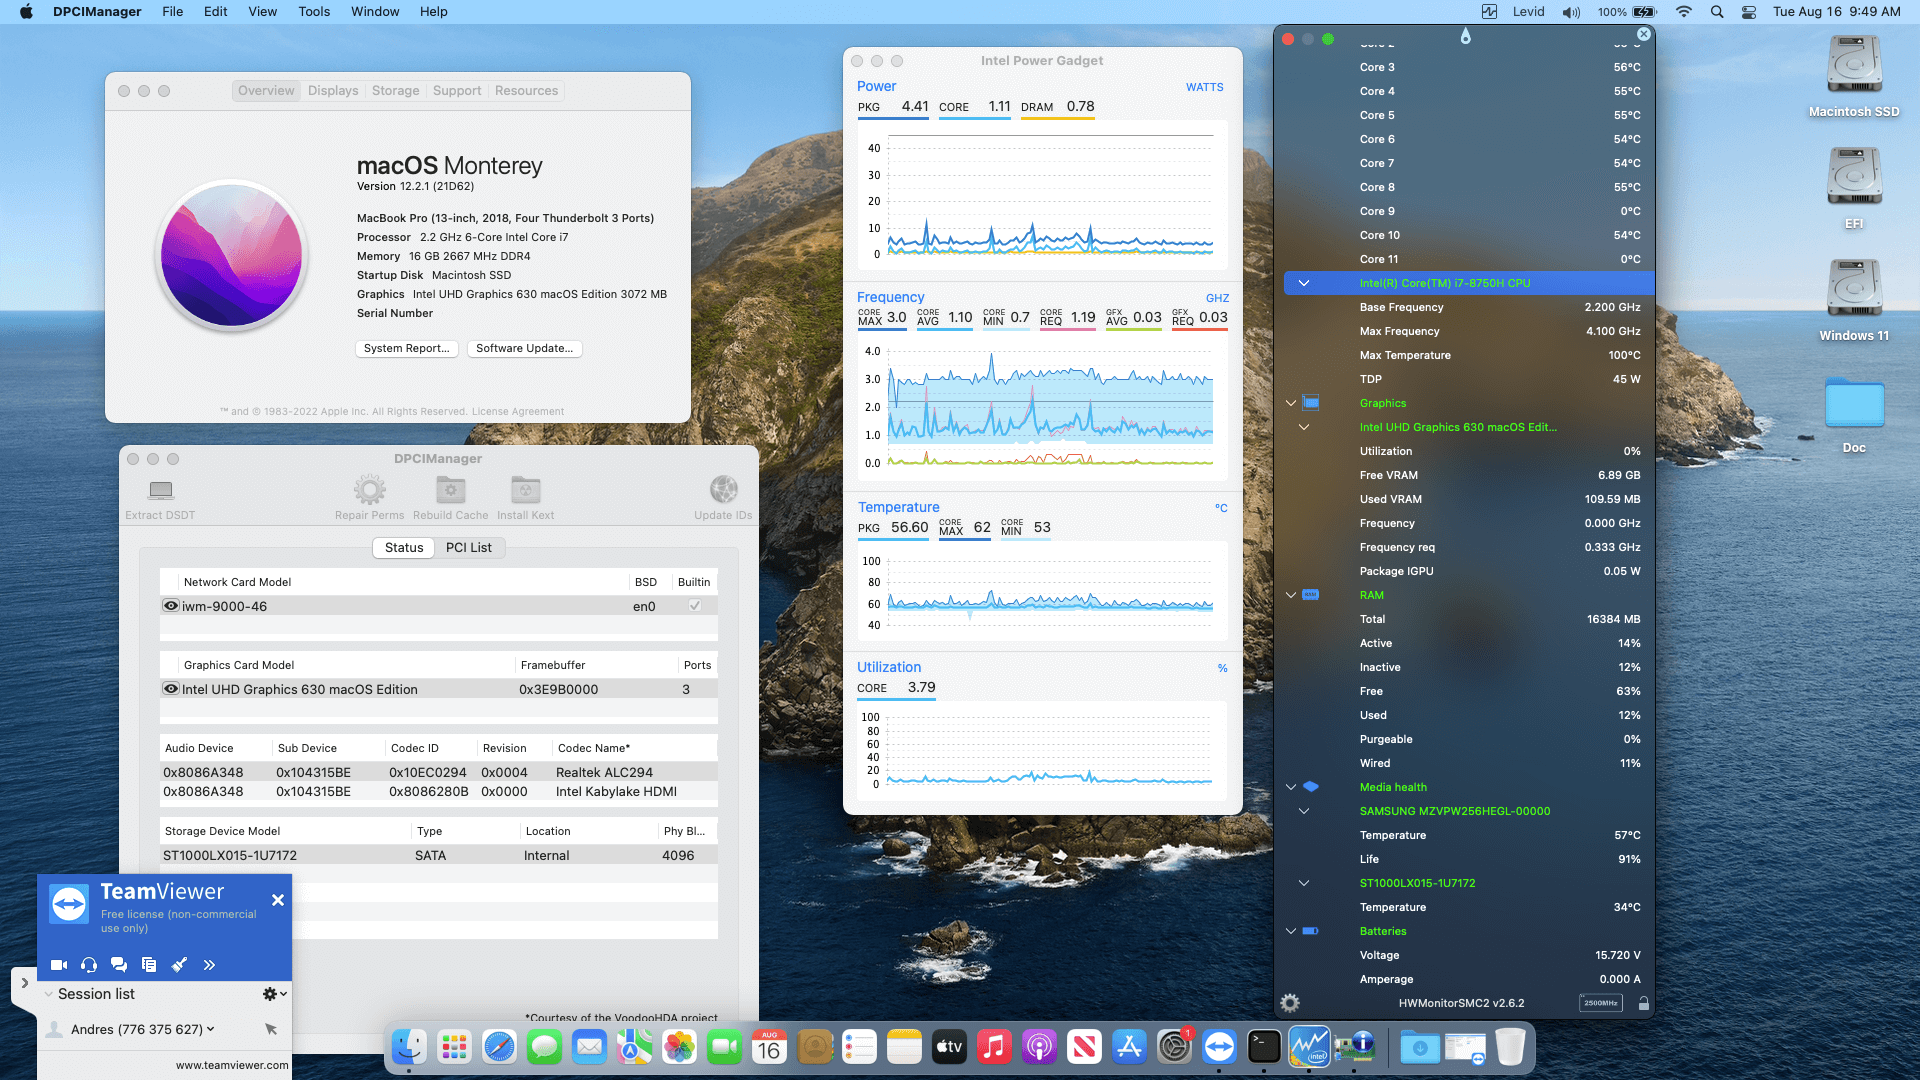Click the water drop icon in HWMonitorSMC2
Viewport: 1920px width, 1080px height.
pos(1465,36)
